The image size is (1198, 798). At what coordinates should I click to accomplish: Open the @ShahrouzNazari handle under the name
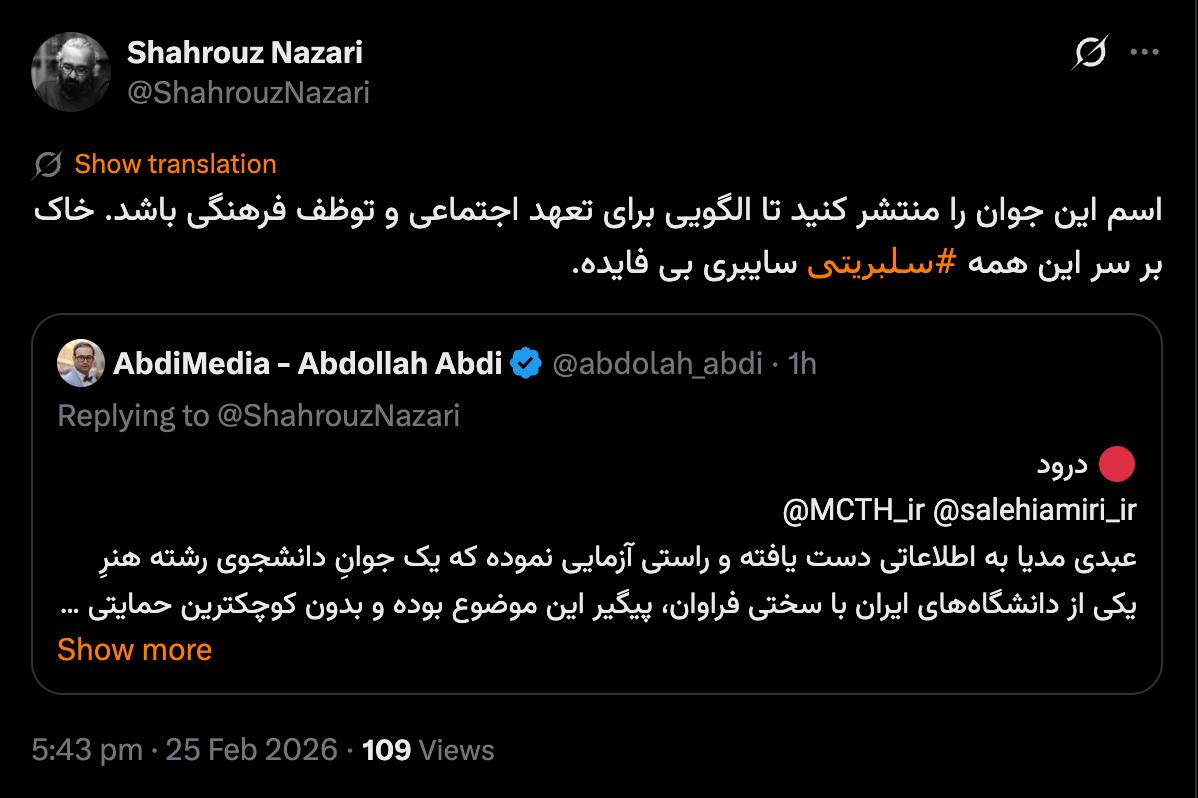click(248, 93)
